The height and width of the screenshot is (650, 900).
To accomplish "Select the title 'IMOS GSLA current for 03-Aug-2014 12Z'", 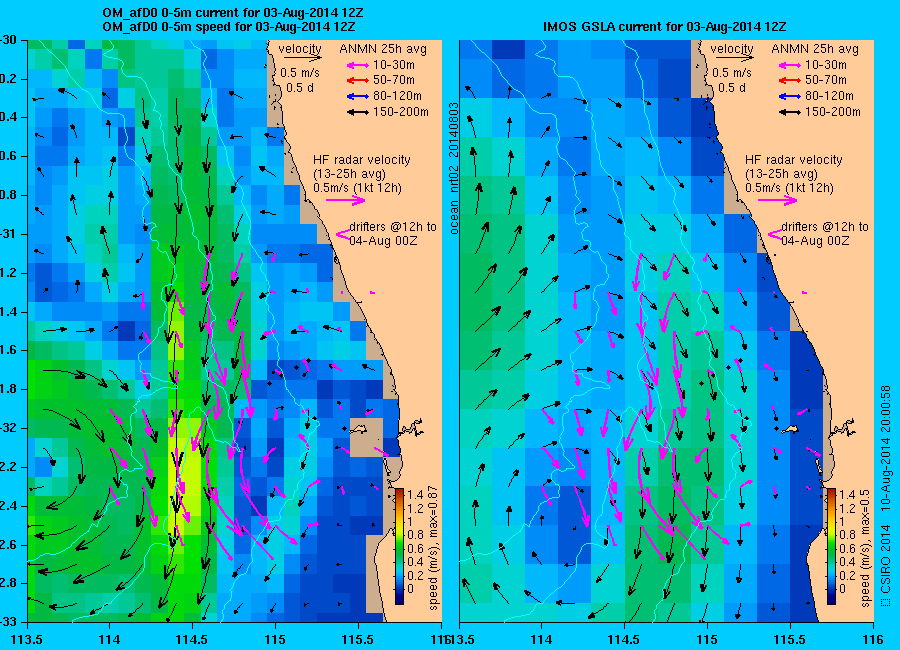I will [665, 27].
